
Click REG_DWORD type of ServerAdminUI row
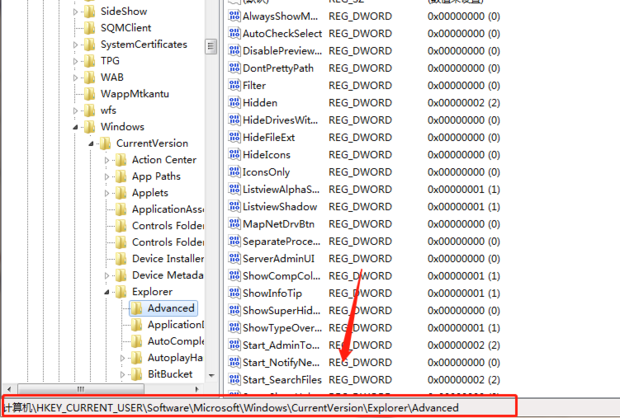click(360, 259)
